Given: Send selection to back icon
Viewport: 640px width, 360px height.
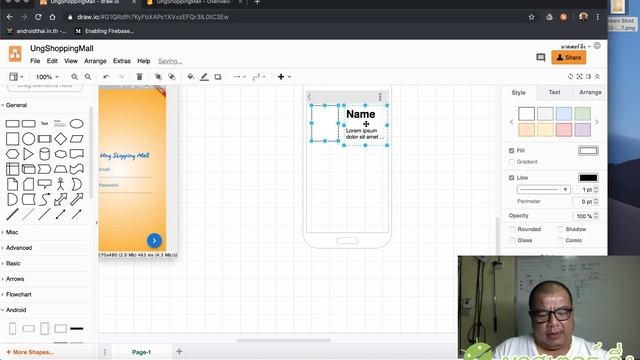Looking at the screenshot, I should 172,77.
